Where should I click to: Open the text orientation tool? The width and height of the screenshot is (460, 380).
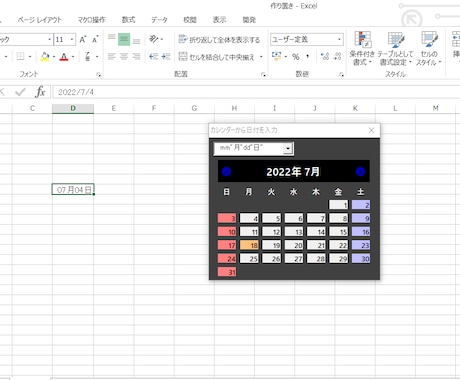pos(153,39)
